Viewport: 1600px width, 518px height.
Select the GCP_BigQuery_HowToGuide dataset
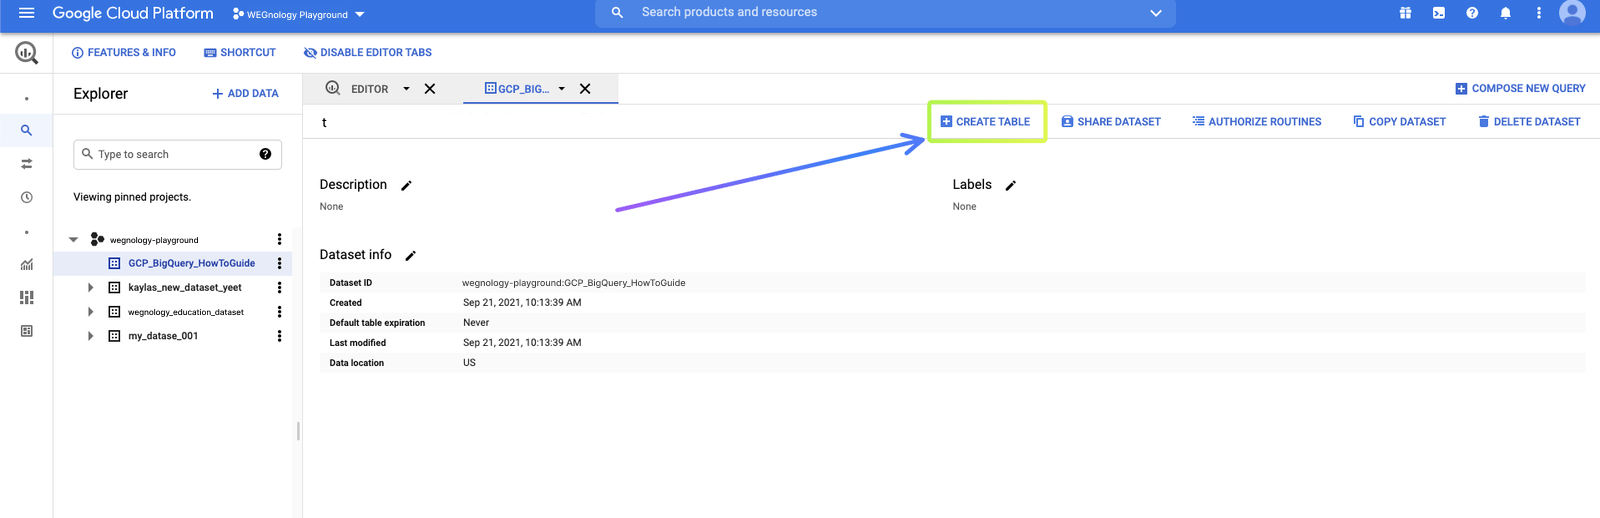click(191, 264)
